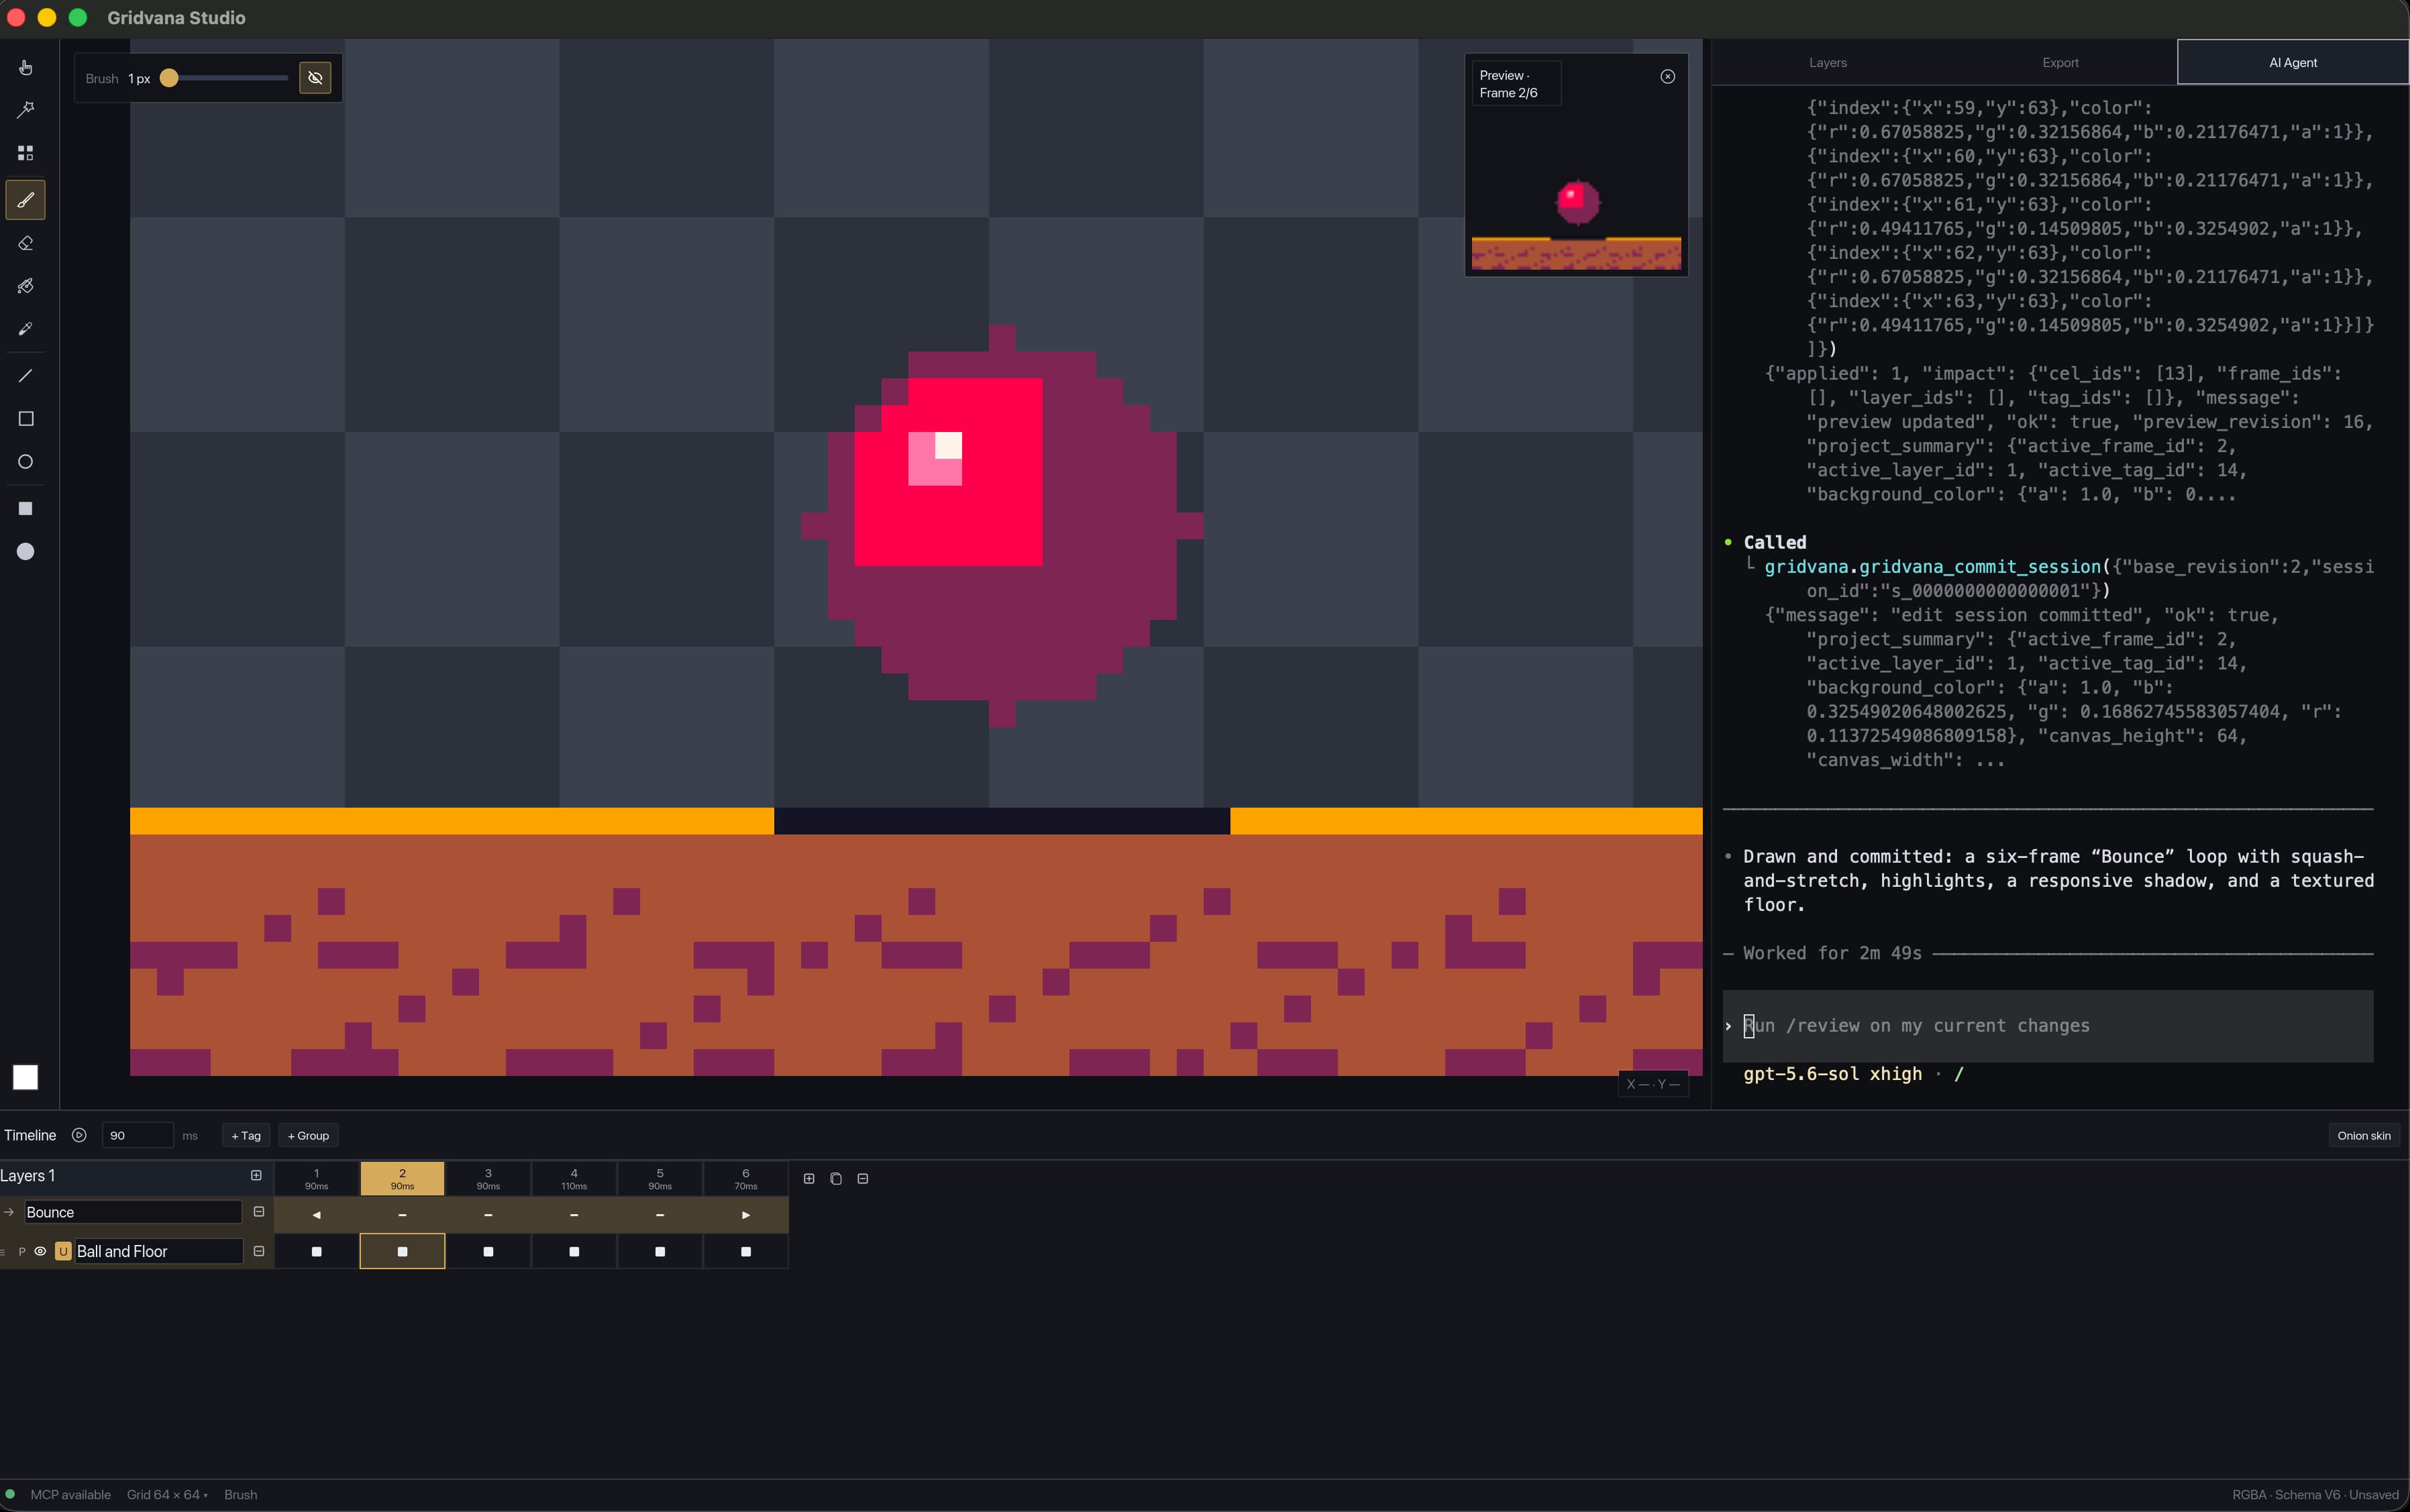This screenshot has height=1512, width=2410.
Task: Add a new layer beside Layers 1
Action: 256,1176
